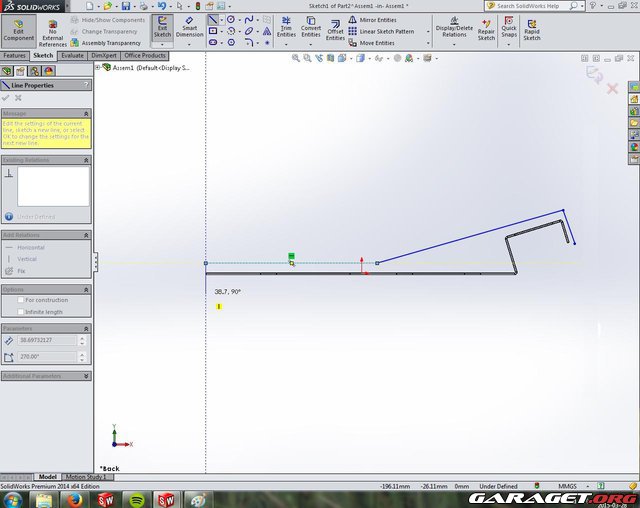Viewport: 640px width, 508px height.
Task: Open Firefox from the Windows taskbar
Action: (x=76, y=499)
